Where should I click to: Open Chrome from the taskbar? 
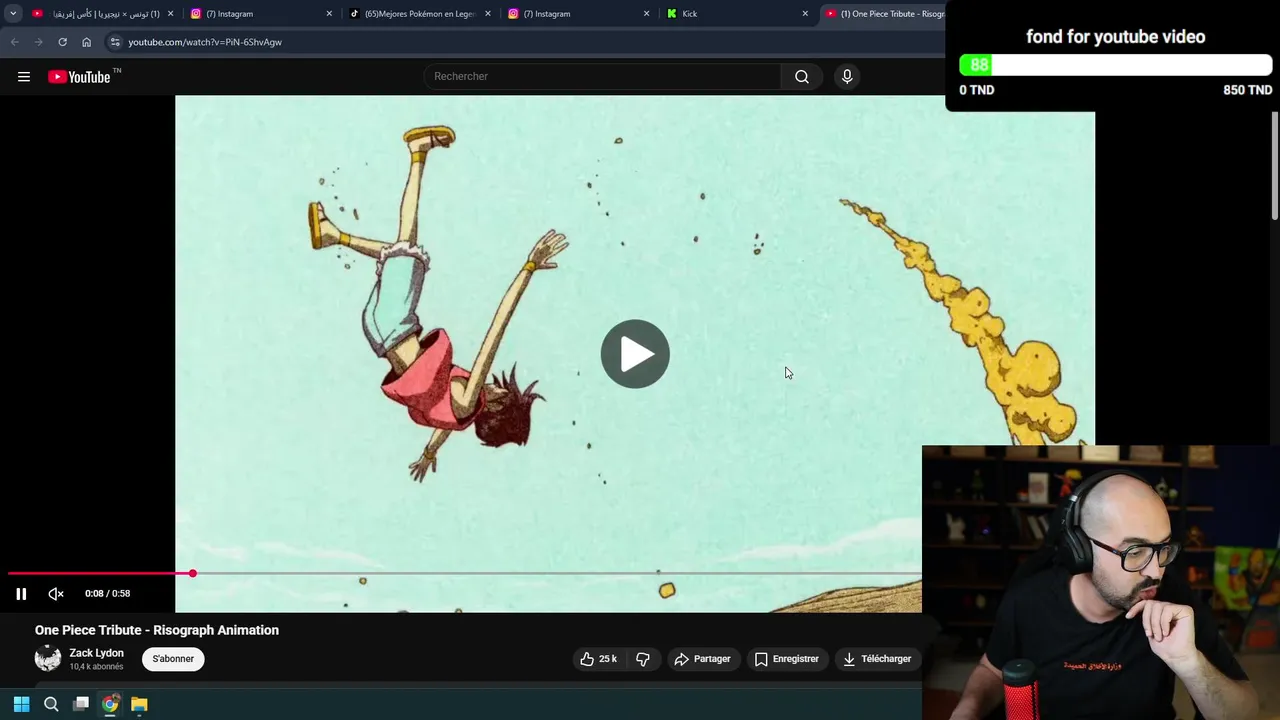(110, 704)
